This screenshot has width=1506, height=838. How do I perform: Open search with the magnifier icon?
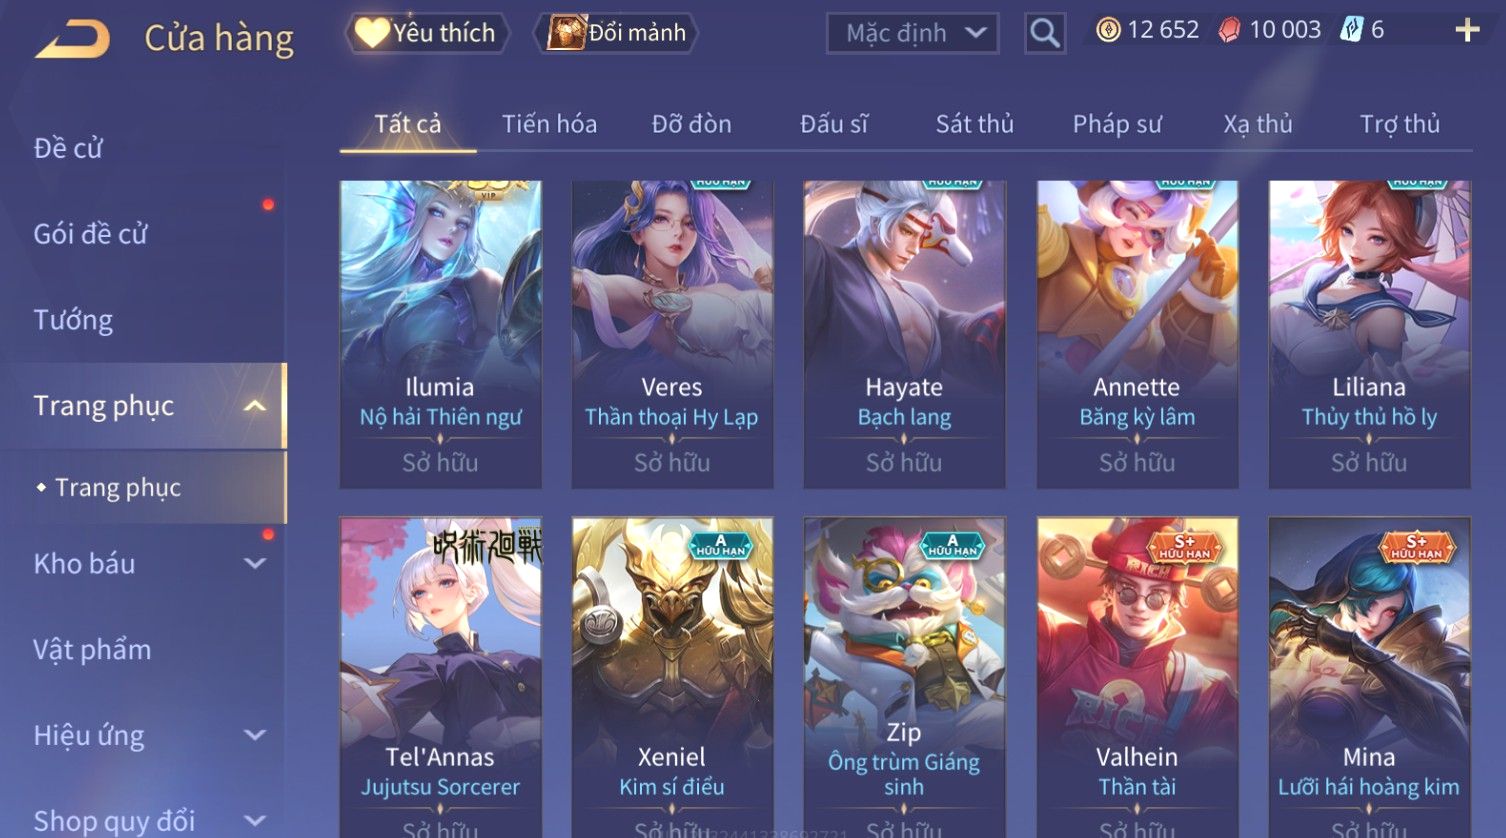pyautogui.click(x=1045, y=33)
